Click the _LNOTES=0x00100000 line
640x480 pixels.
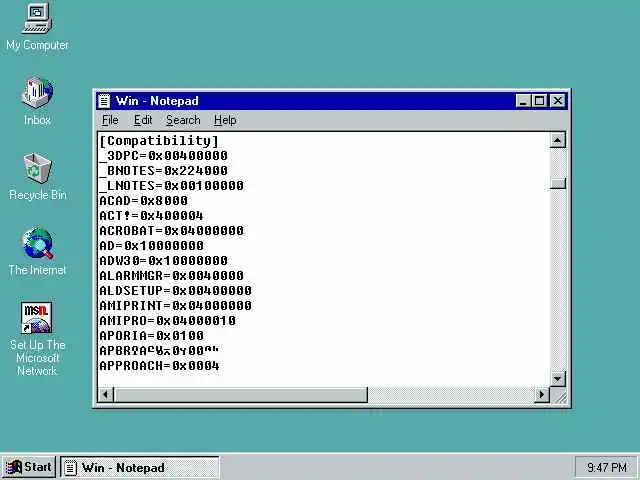click(171, 186)
